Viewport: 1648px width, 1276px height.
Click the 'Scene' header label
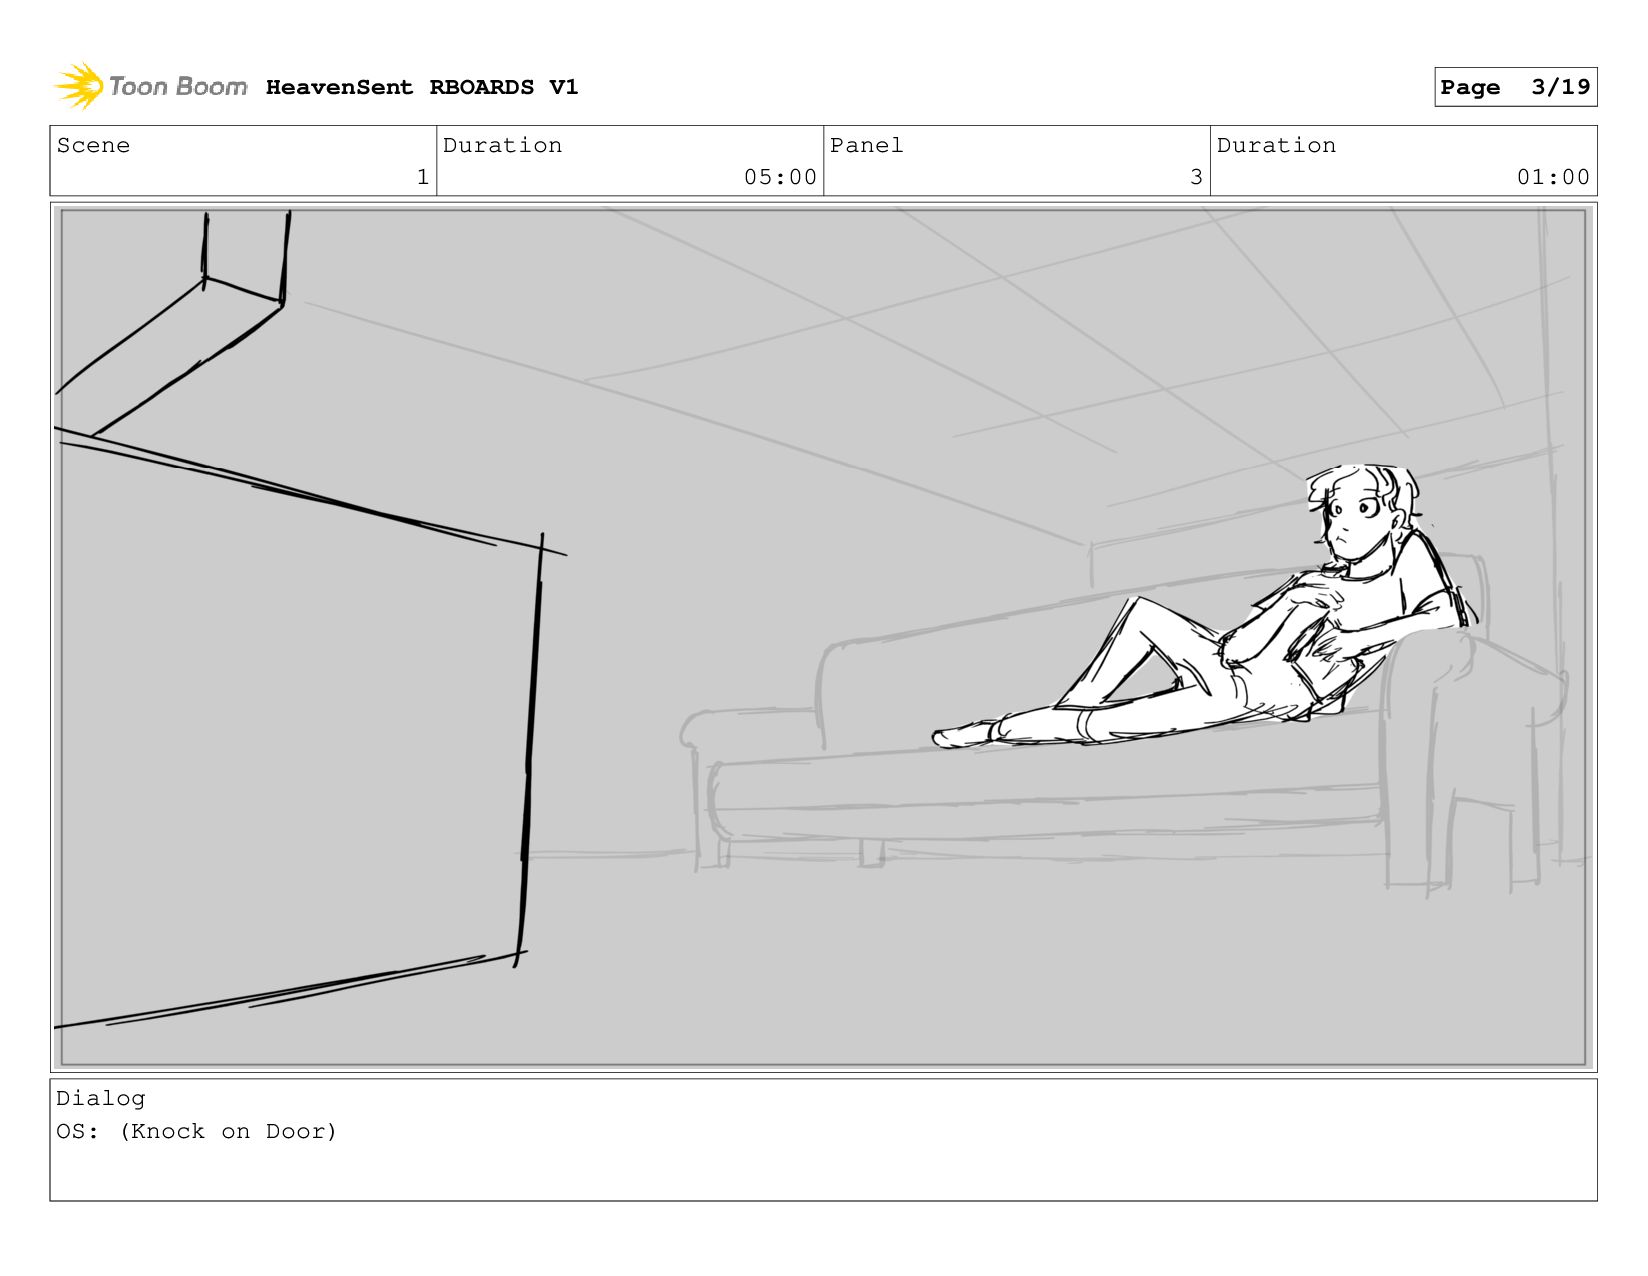(x=93, y=145)
